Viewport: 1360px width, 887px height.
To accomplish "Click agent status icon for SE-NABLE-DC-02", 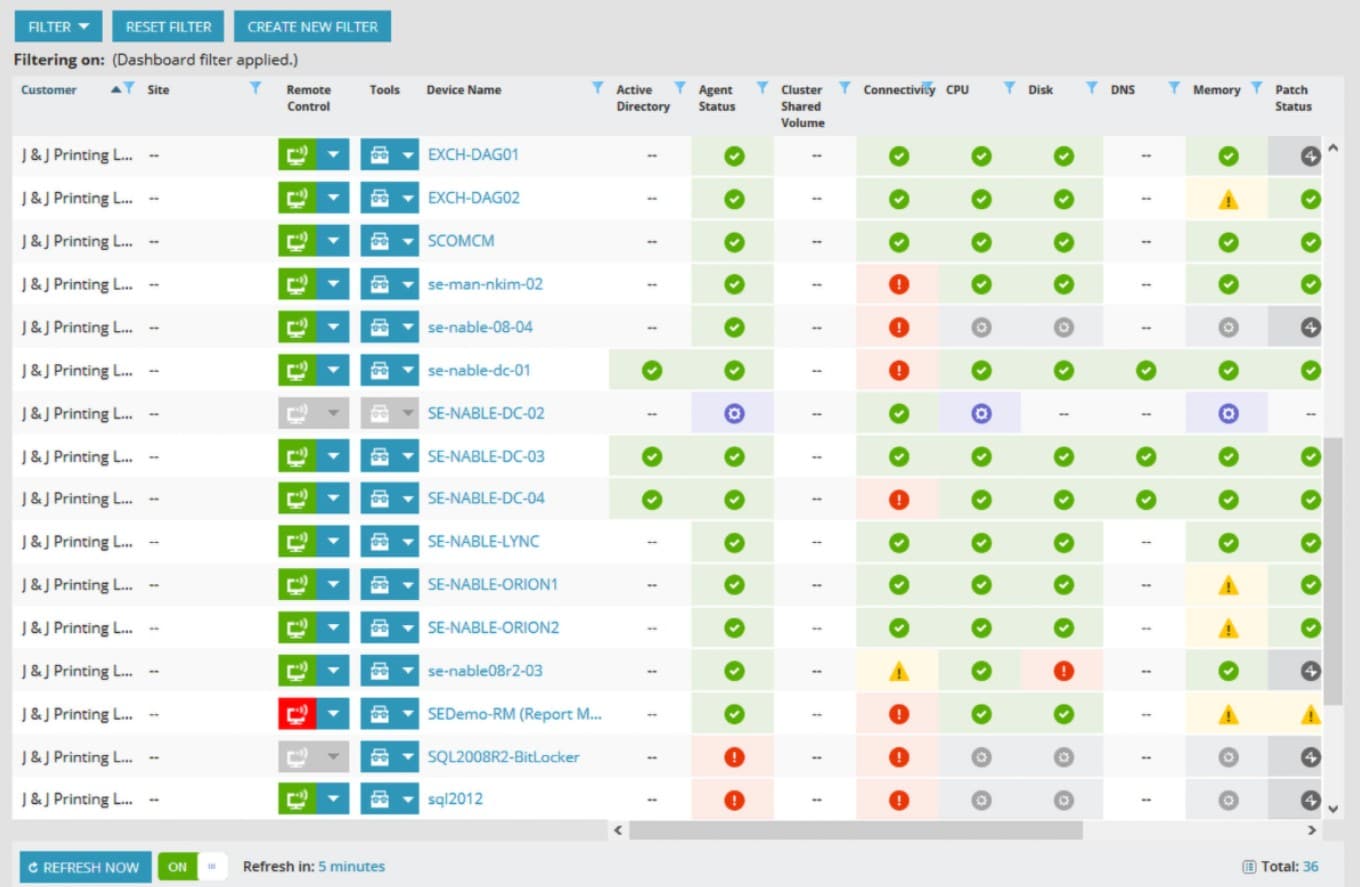I will [734, 413].
